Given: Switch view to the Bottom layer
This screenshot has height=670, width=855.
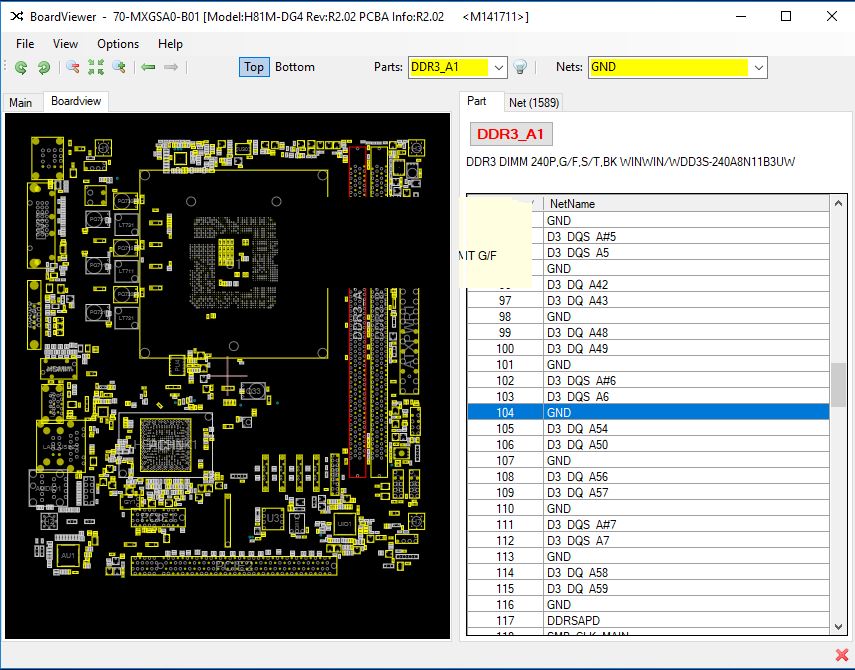Looking at the screenshot, I should [295, 67].
